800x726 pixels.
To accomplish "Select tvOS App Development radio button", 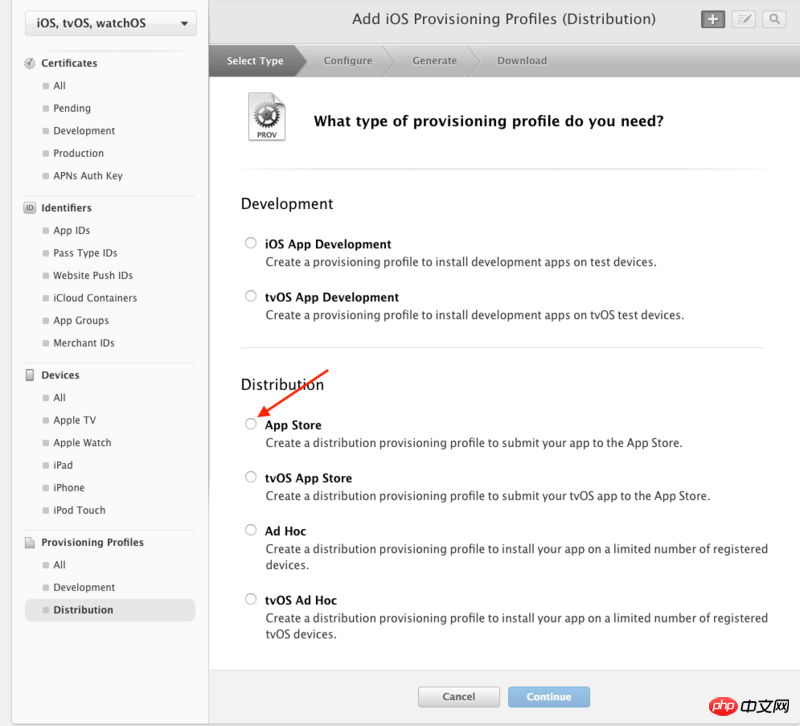I will pos(251,296).
